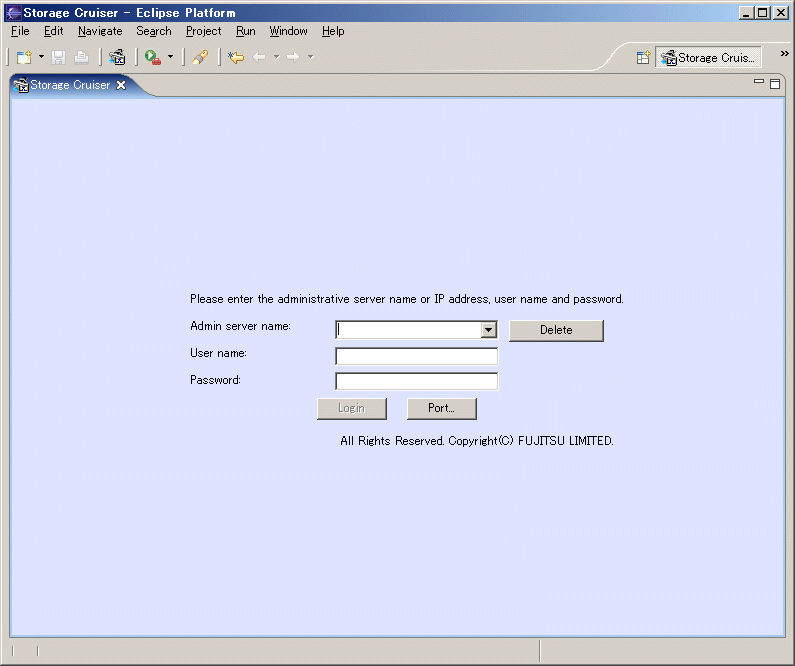The height and width of the screenshot is (666, 795).
Task: Click the Storage Cruiser toolbar launch icon
Action: pos(117,57)
